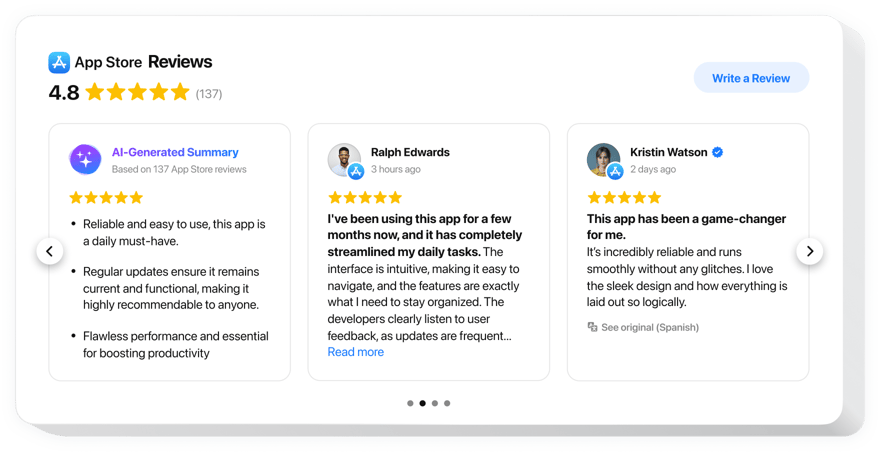Click the AI-Generated Summary title
The height and width of the screenshot is (454, 880).
point(175,152)
